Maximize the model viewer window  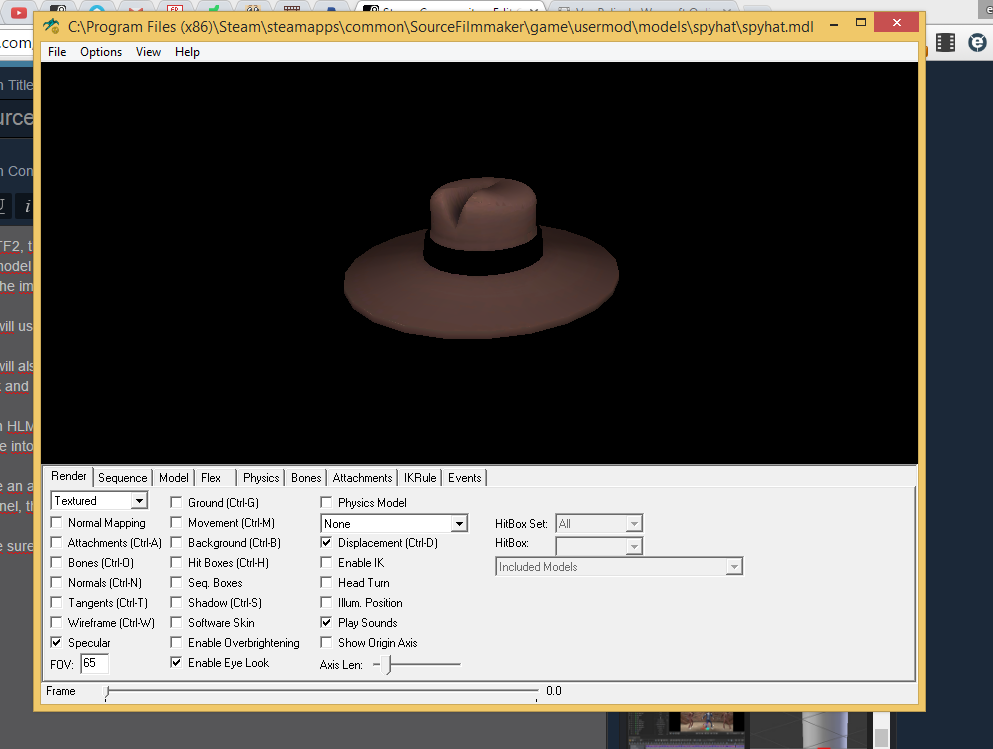click(861, 22)
